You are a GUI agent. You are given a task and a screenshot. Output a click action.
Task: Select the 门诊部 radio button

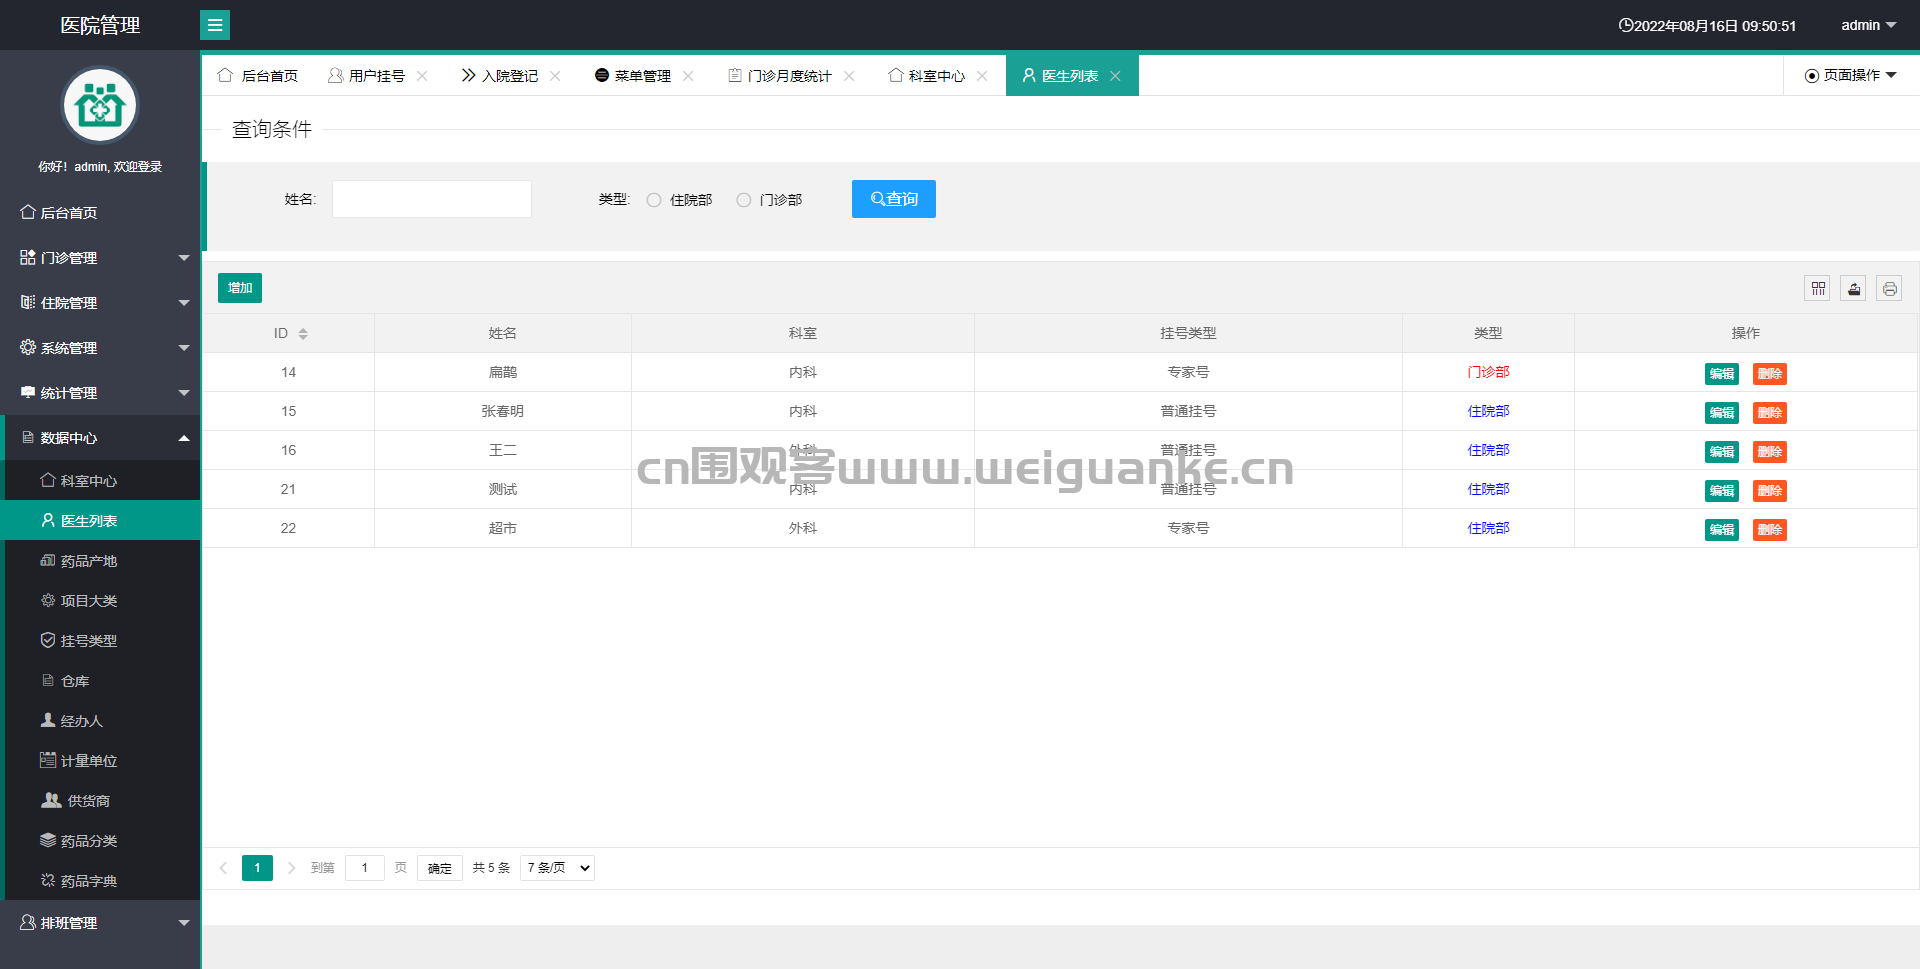point(744,200)
